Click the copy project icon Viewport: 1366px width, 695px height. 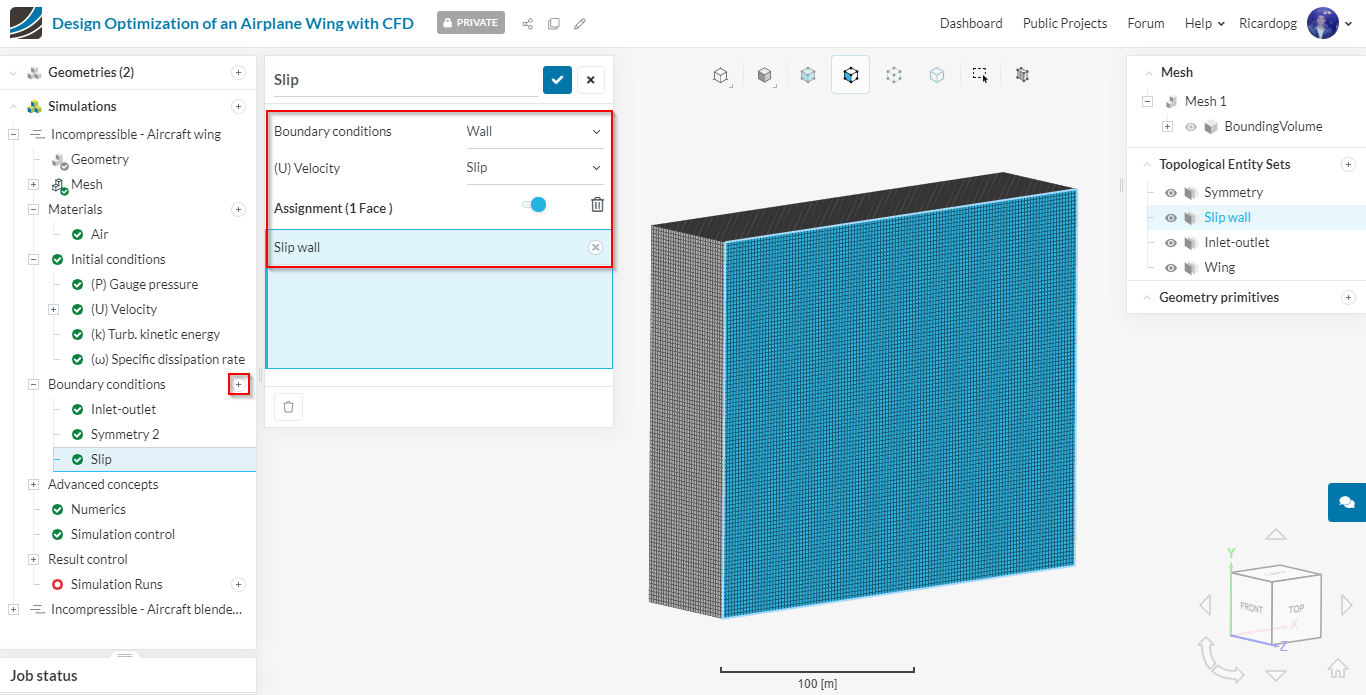coord(554,23)
